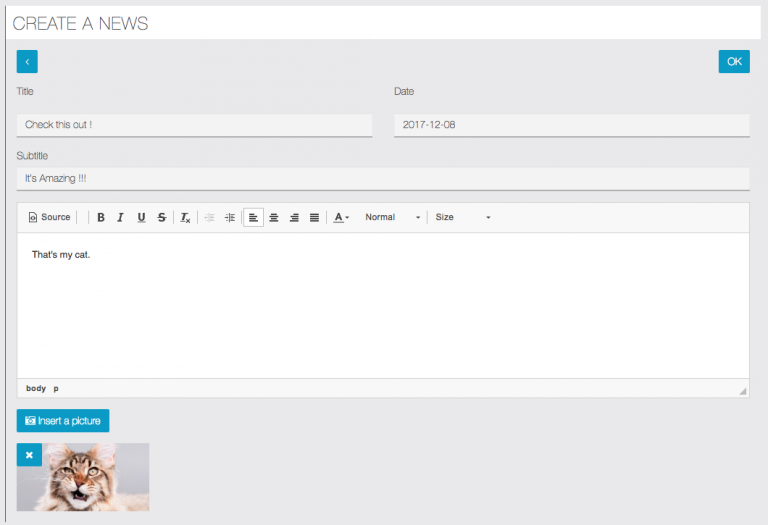This screenshot has width=768, height=525.
Task: Expand the Normal paragraph format dropdown
Action: pyautogui.click(x=392, y=217)
